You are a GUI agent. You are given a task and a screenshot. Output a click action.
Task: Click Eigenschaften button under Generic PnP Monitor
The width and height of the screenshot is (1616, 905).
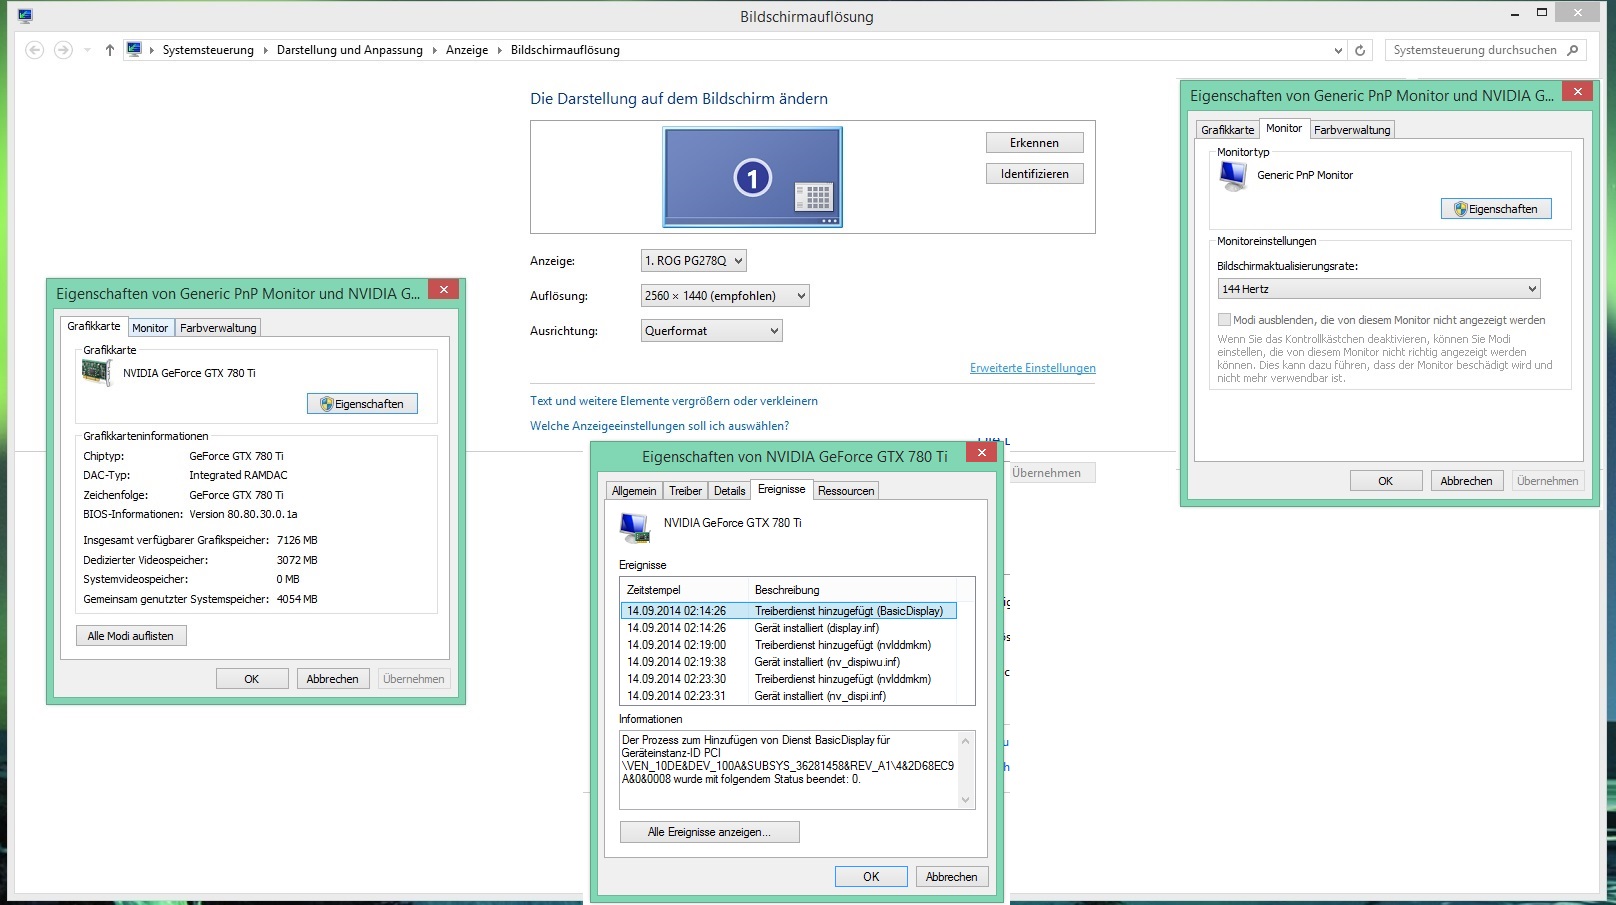coord(1496,209)
